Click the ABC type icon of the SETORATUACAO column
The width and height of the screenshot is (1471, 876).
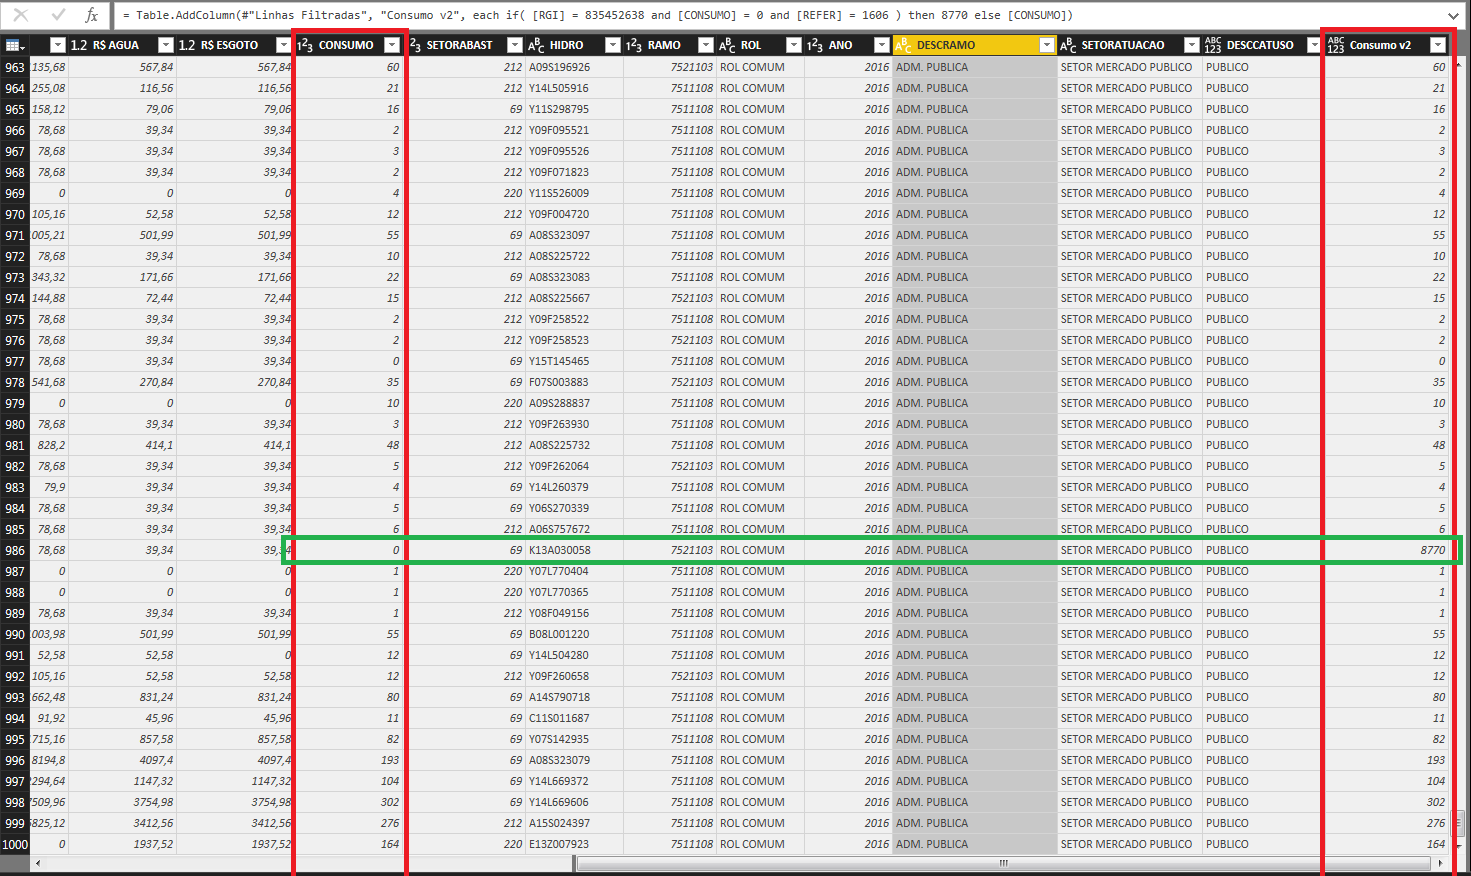[x=1068, y=45]
